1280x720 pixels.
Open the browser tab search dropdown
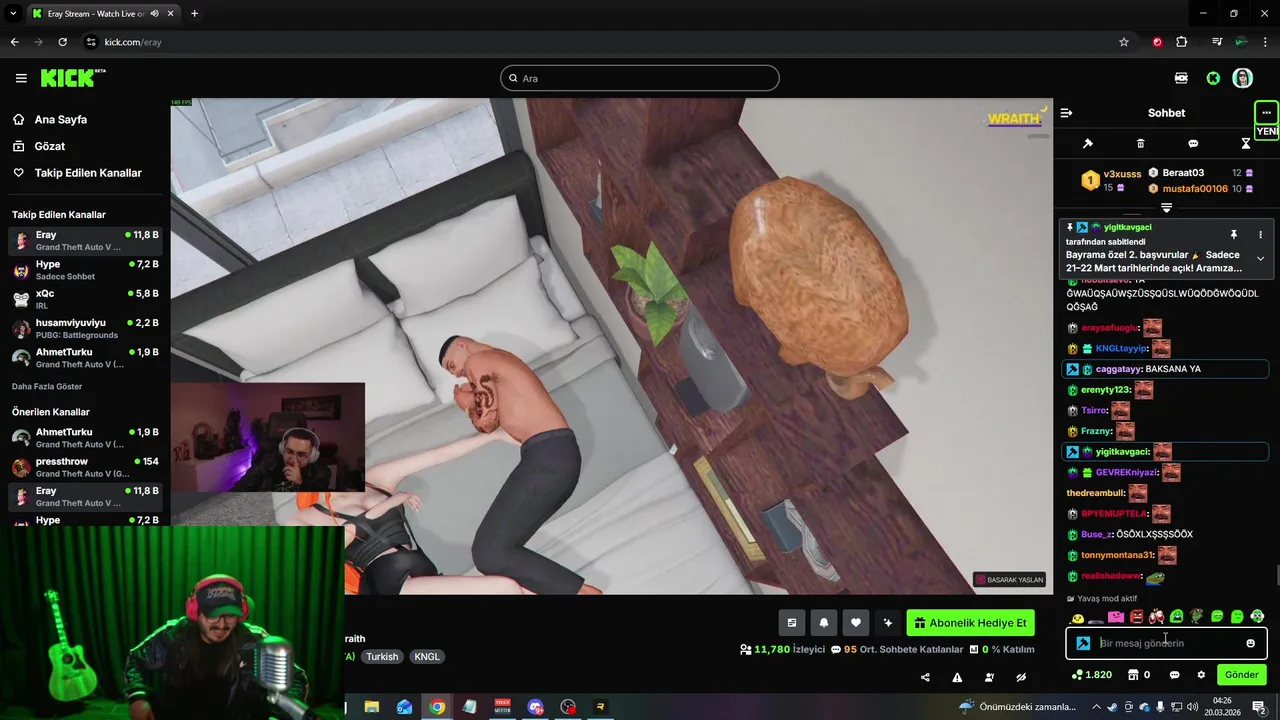pos(13,13)
